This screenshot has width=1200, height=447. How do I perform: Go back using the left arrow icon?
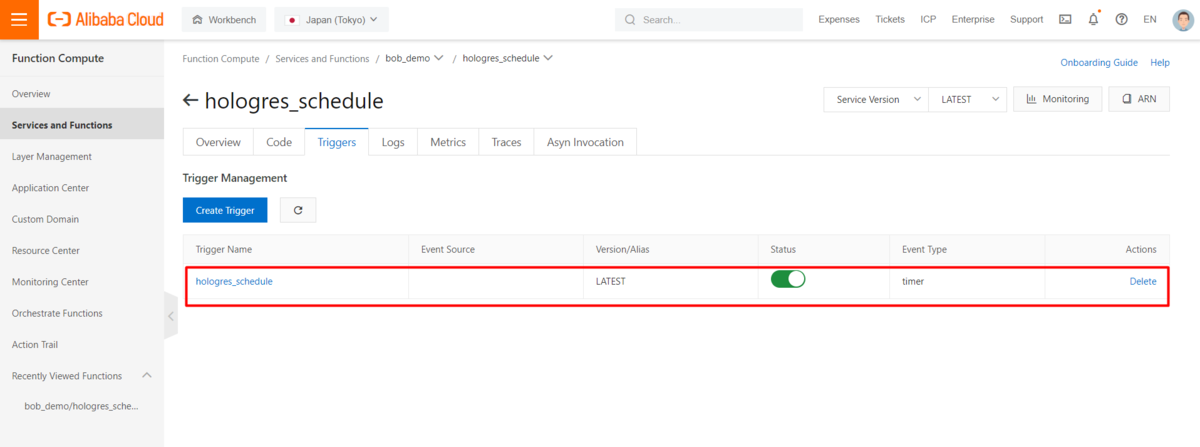coord(190,100)
